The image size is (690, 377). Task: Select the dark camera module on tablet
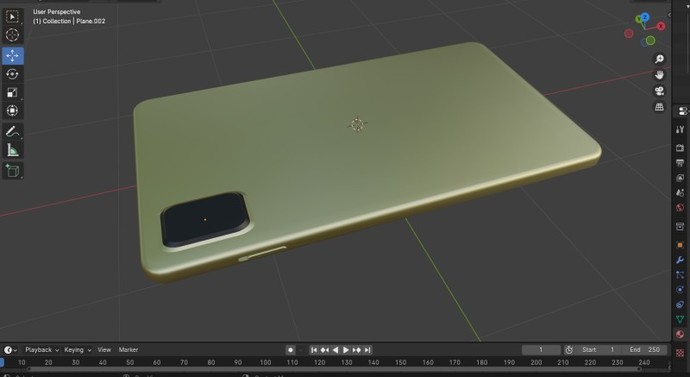[205, 220]
